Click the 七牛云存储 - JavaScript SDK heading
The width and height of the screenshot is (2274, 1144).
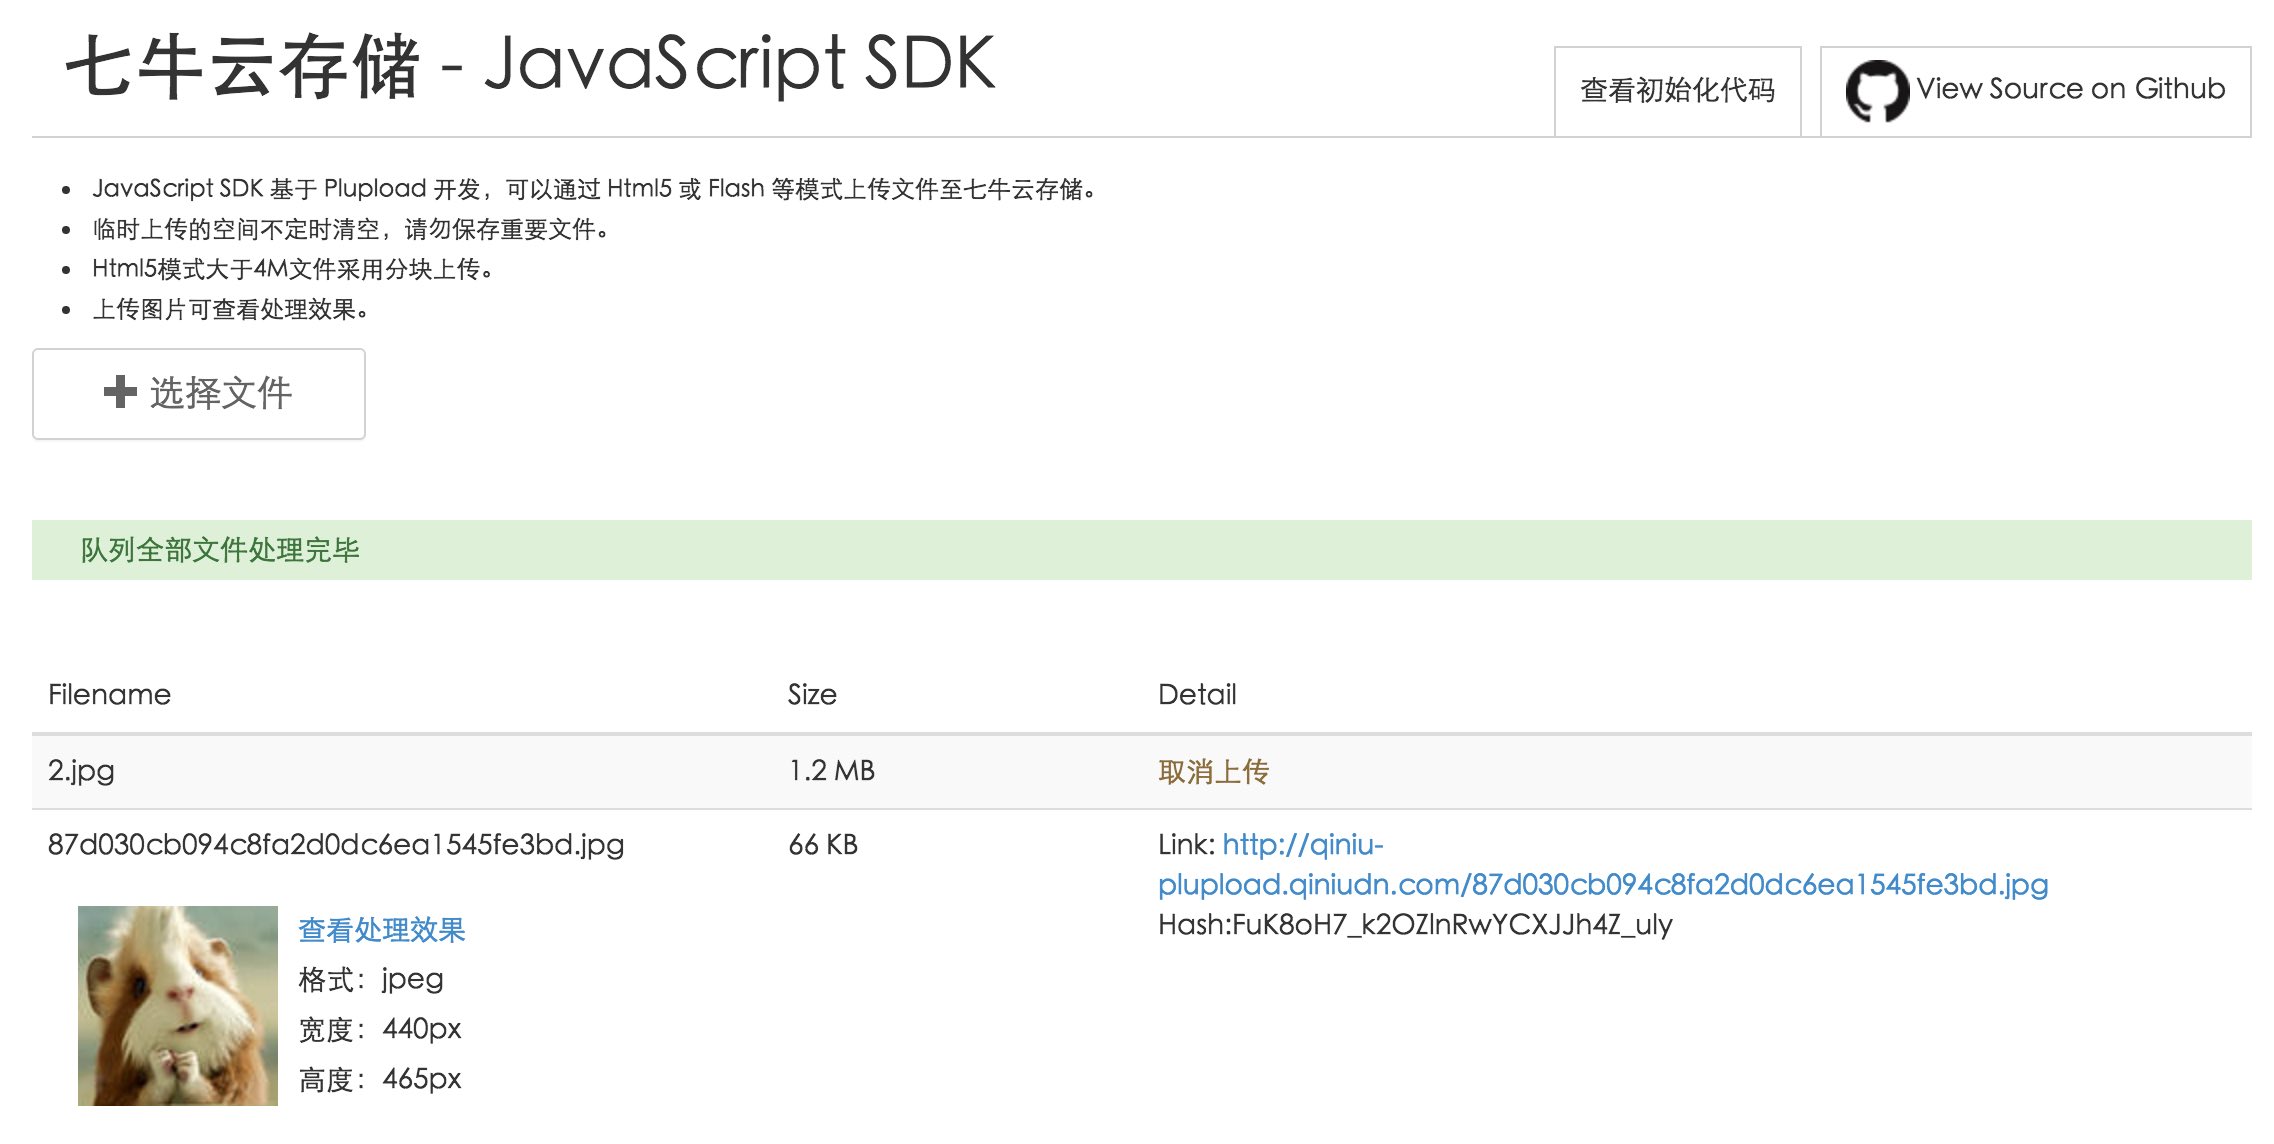click(530, 66)
